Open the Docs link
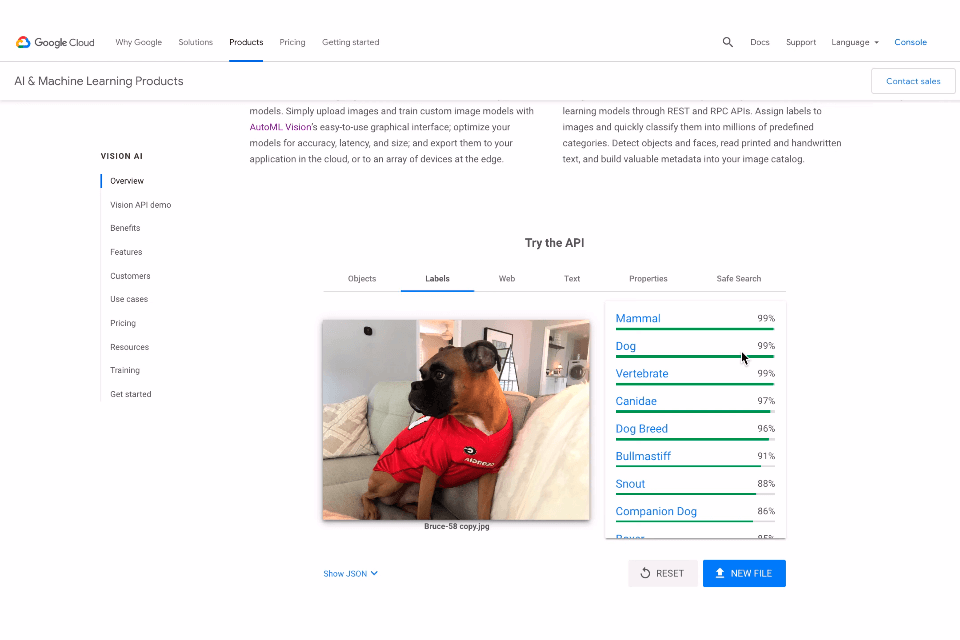The image size is (960, 640). click(759, 42)
